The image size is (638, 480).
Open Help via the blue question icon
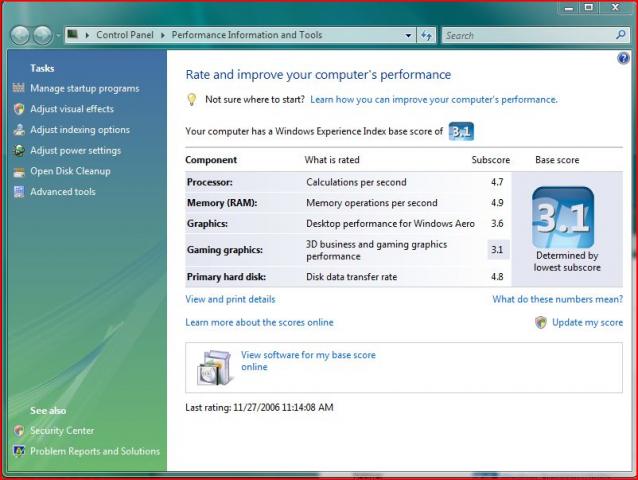pos(623,58)
